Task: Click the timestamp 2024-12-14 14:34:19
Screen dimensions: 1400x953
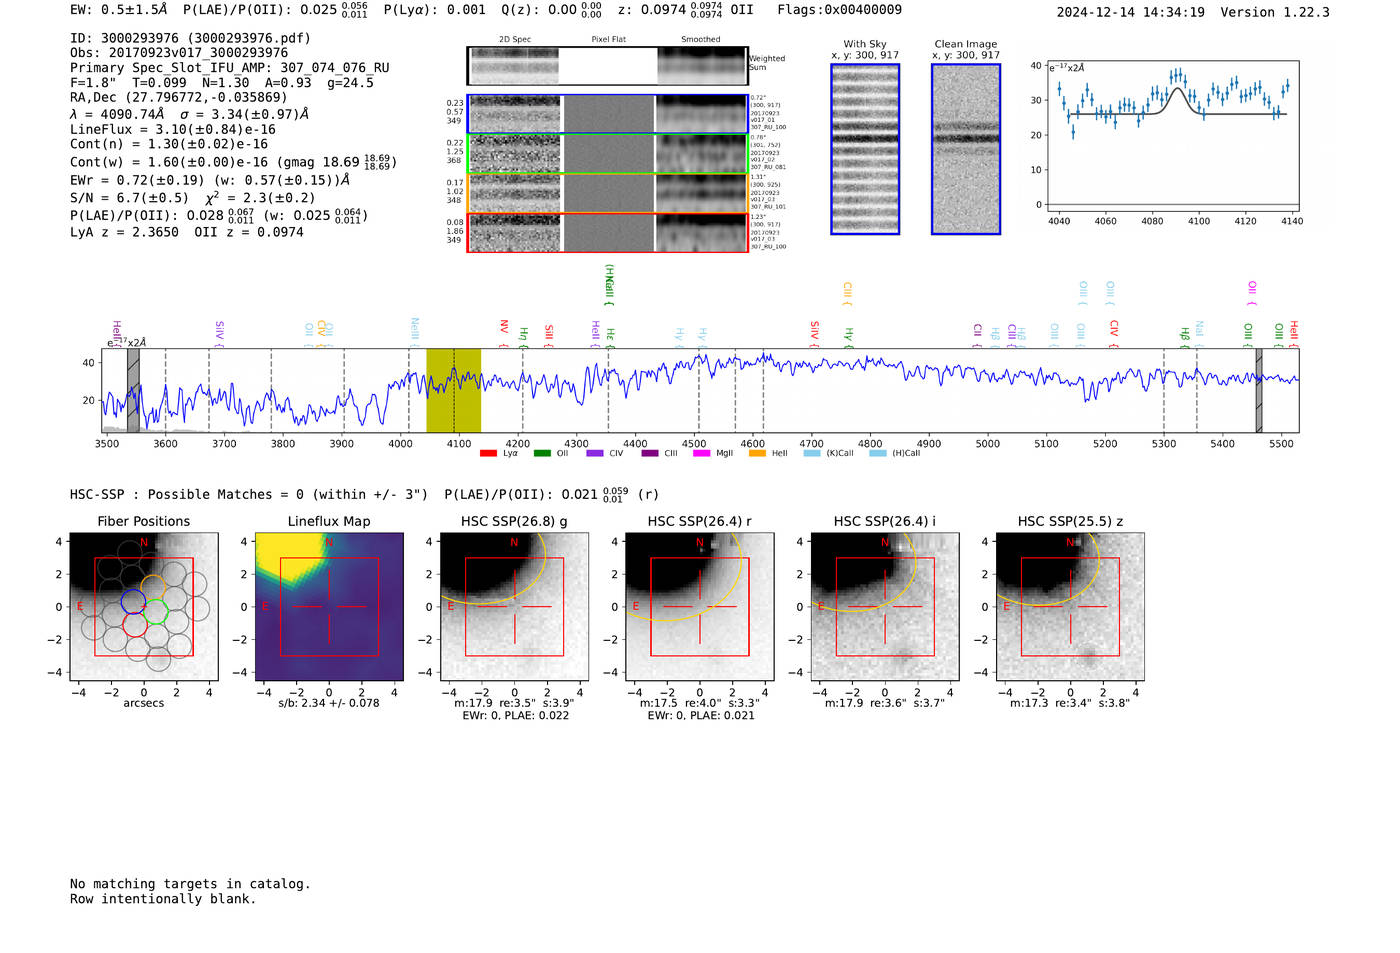Action: point(1131,12)
